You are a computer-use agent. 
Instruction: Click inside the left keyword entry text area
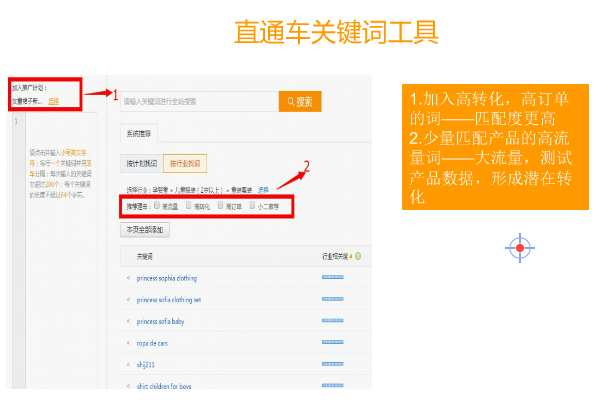pos(61,250)
